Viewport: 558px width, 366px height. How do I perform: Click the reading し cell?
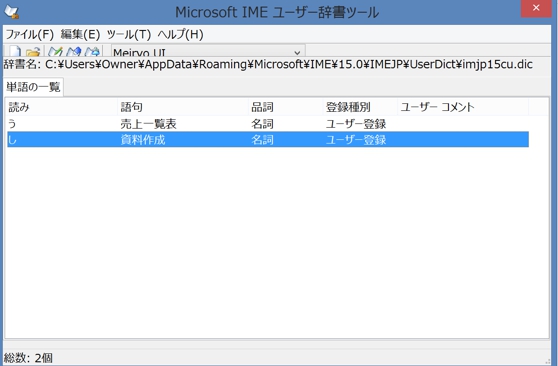[x=12, y=140]
